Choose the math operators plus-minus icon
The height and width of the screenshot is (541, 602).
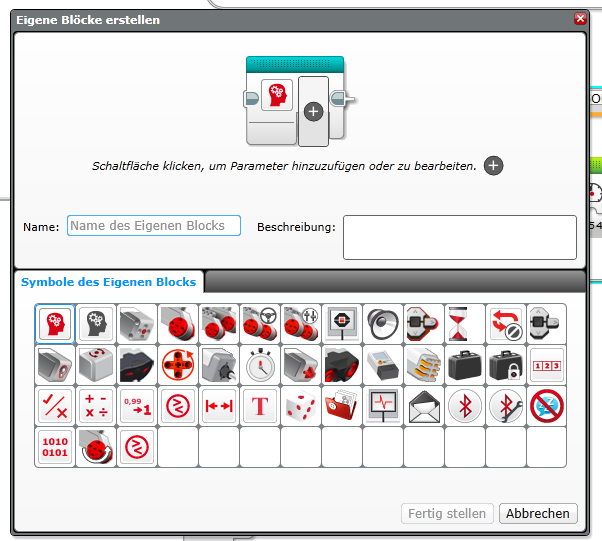[x=96, y=406]
